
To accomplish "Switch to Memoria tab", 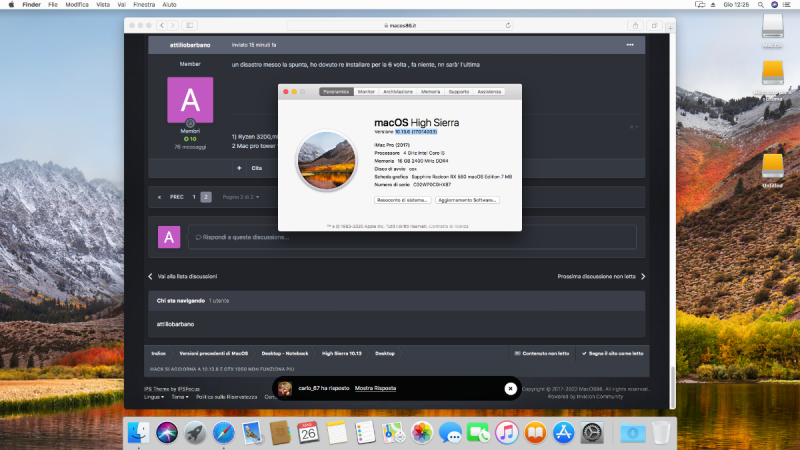I will [430, 92].
